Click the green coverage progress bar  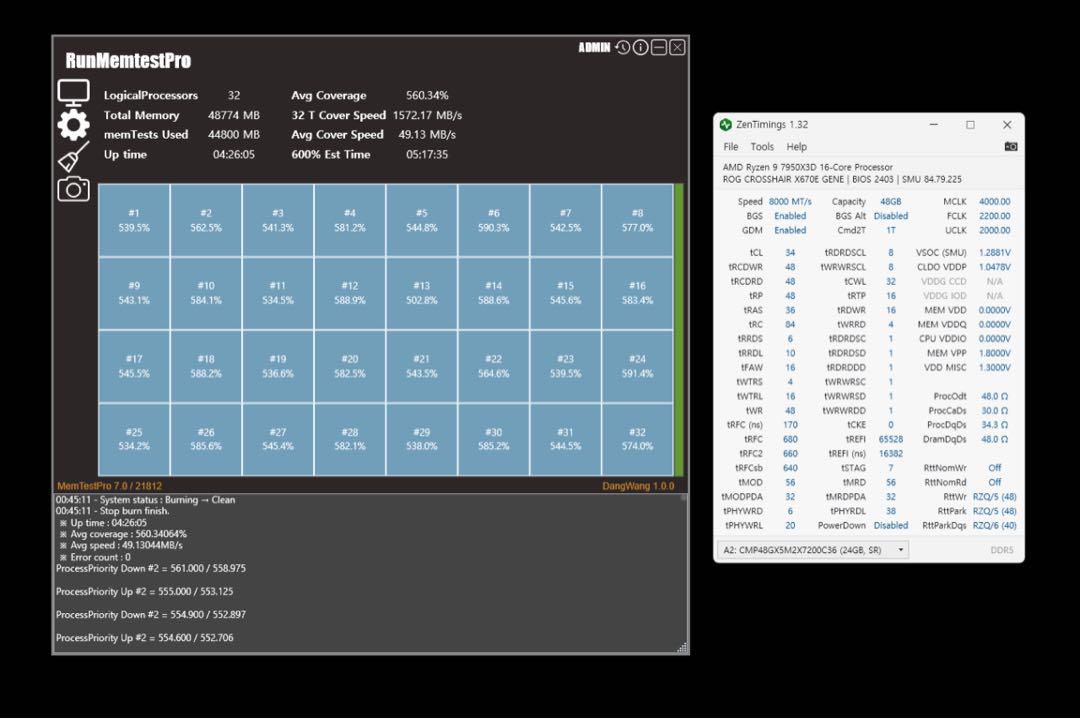[679, 329]
